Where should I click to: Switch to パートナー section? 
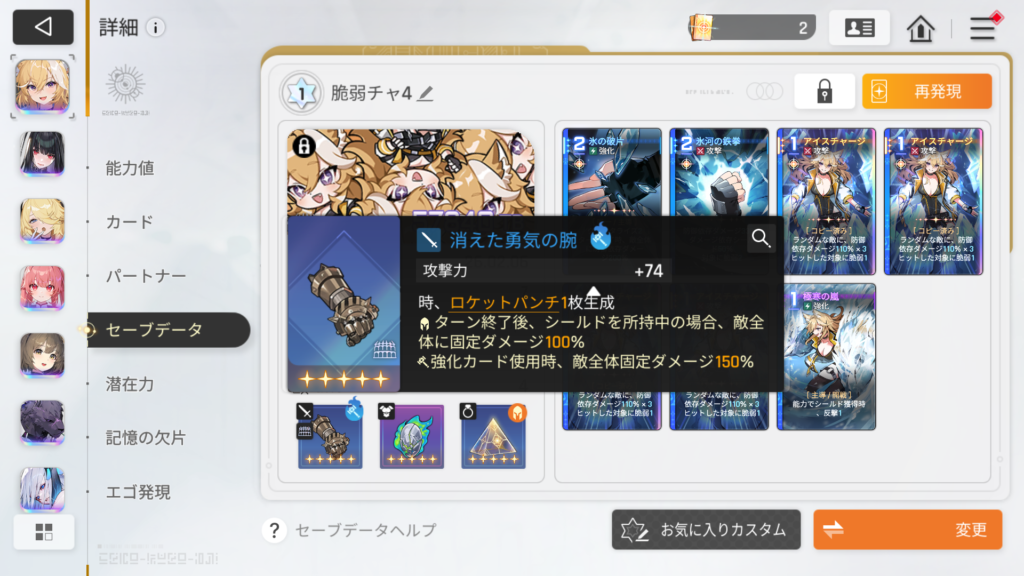146,276
